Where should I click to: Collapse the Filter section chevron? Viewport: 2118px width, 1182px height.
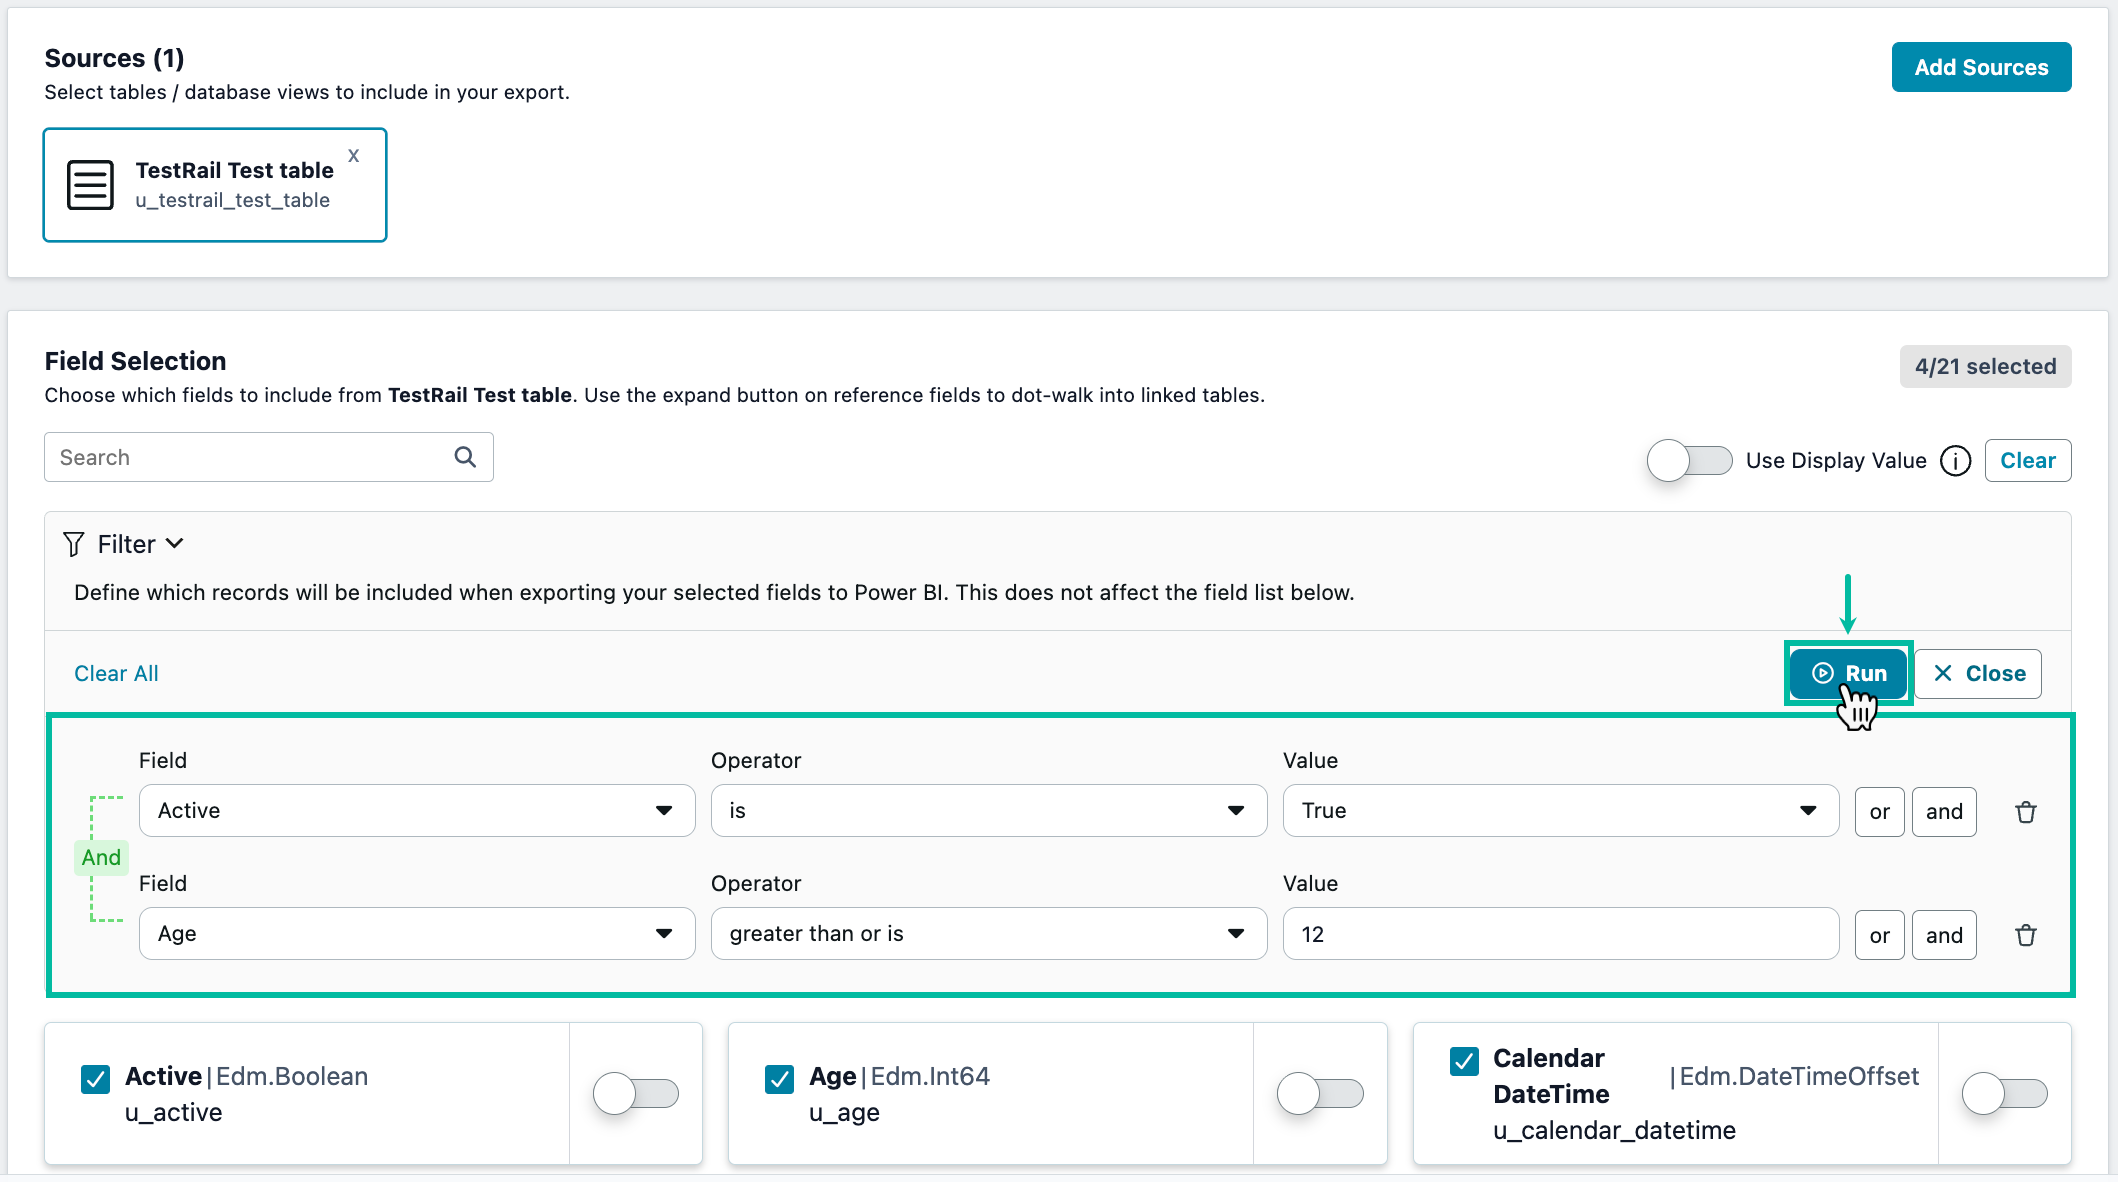click(175, 543)
